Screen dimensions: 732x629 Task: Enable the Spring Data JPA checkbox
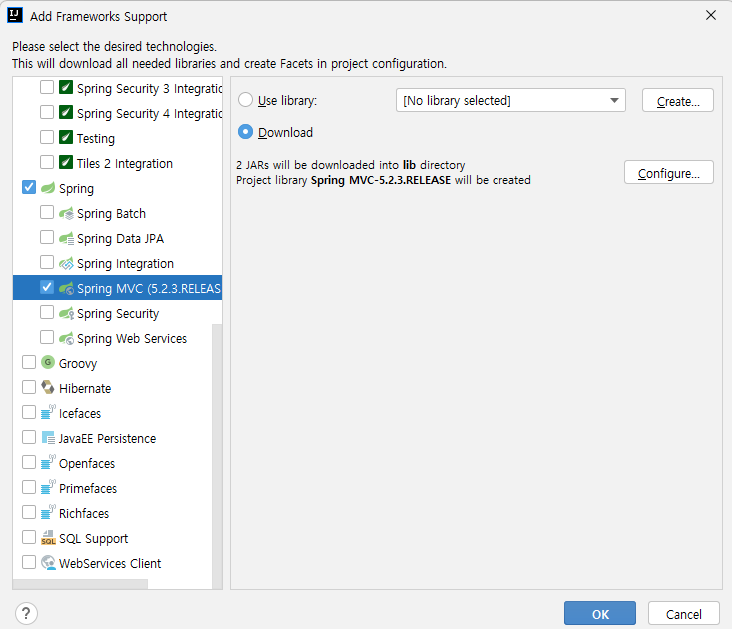pyautogui.click(x=47, y=237)
